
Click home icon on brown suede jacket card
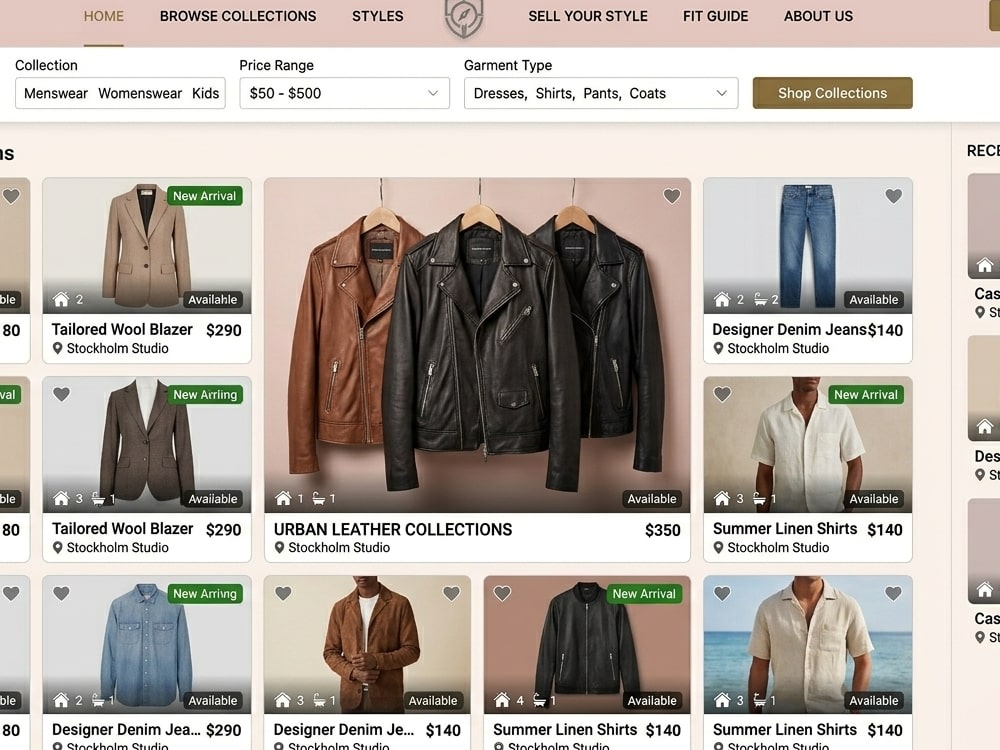(283, 700)
